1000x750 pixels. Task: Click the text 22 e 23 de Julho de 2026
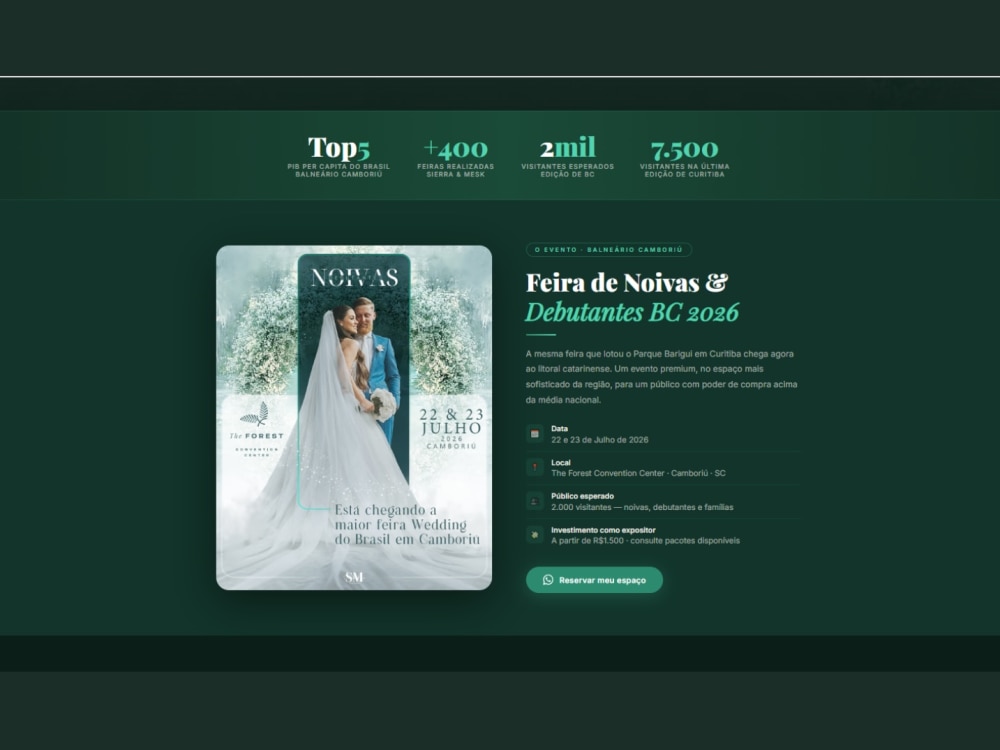click(x=599, y=440)
